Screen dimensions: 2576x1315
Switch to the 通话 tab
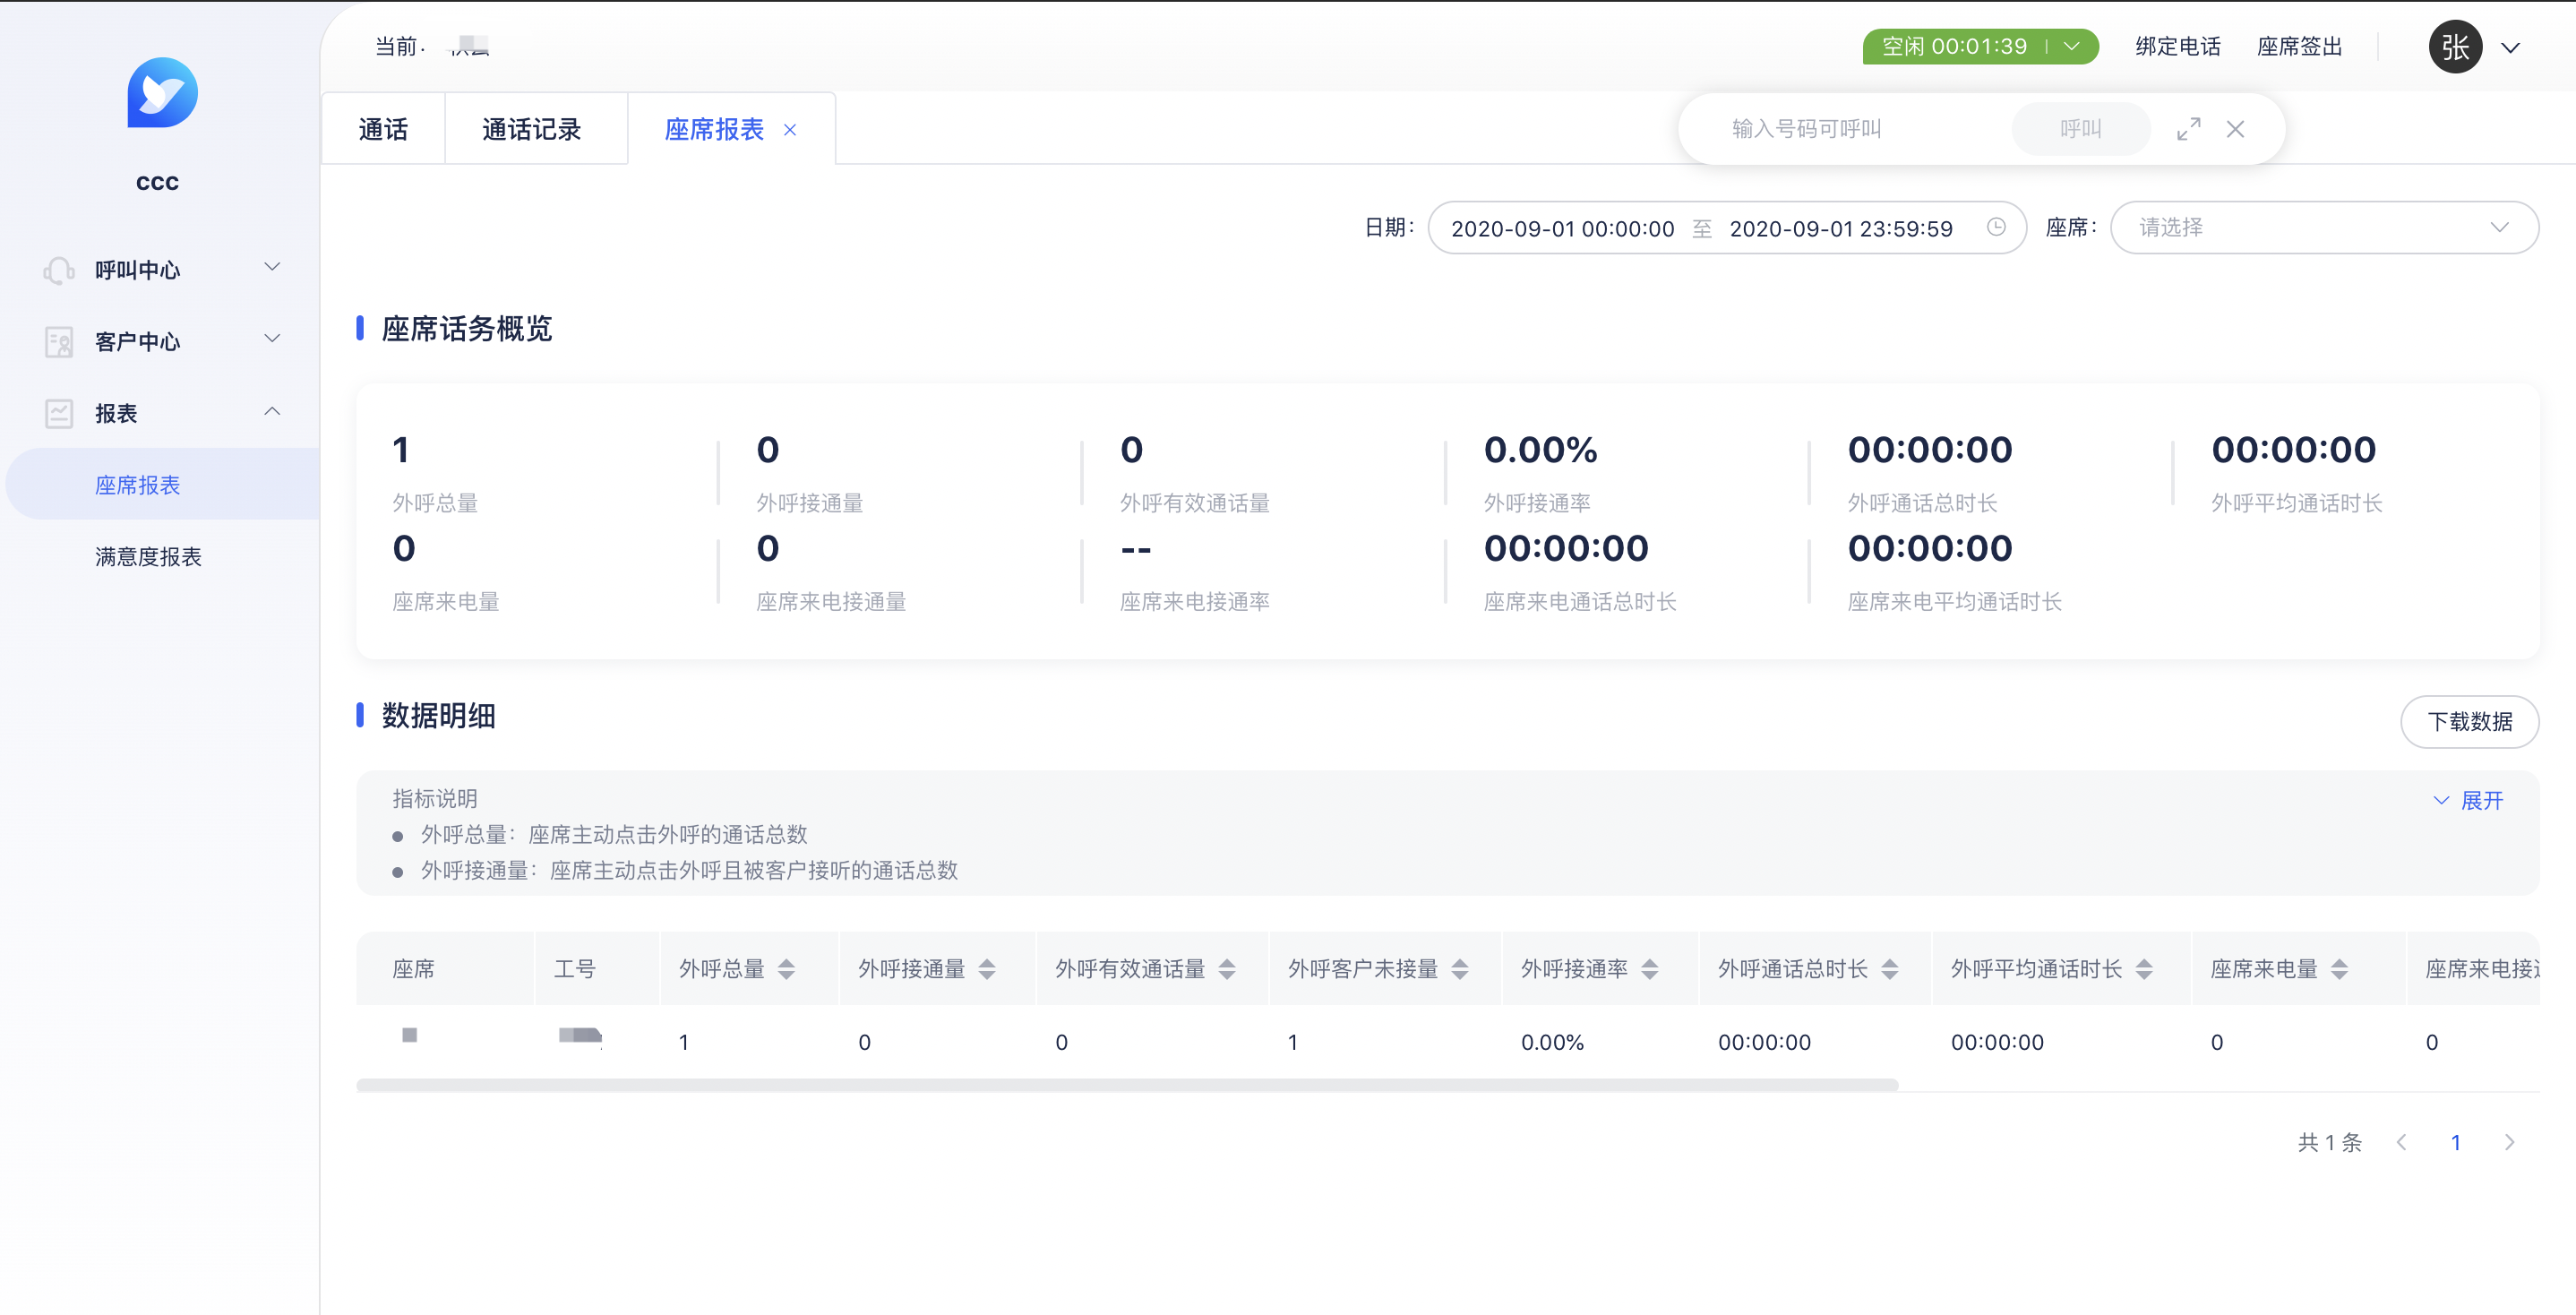(x=383, y=129)
